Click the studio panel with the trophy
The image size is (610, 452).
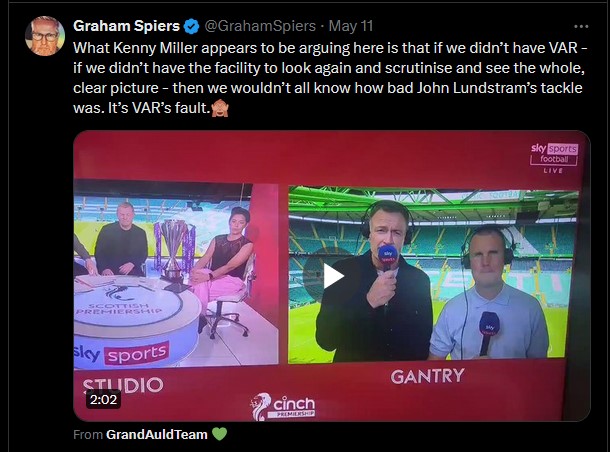[x=176, y=274]
